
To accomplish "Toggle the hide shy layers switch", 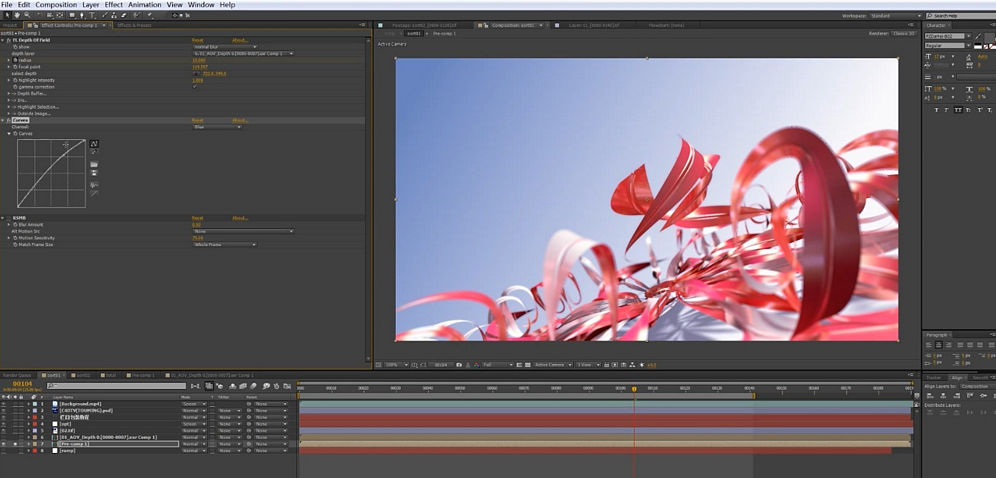I will 233,386.
